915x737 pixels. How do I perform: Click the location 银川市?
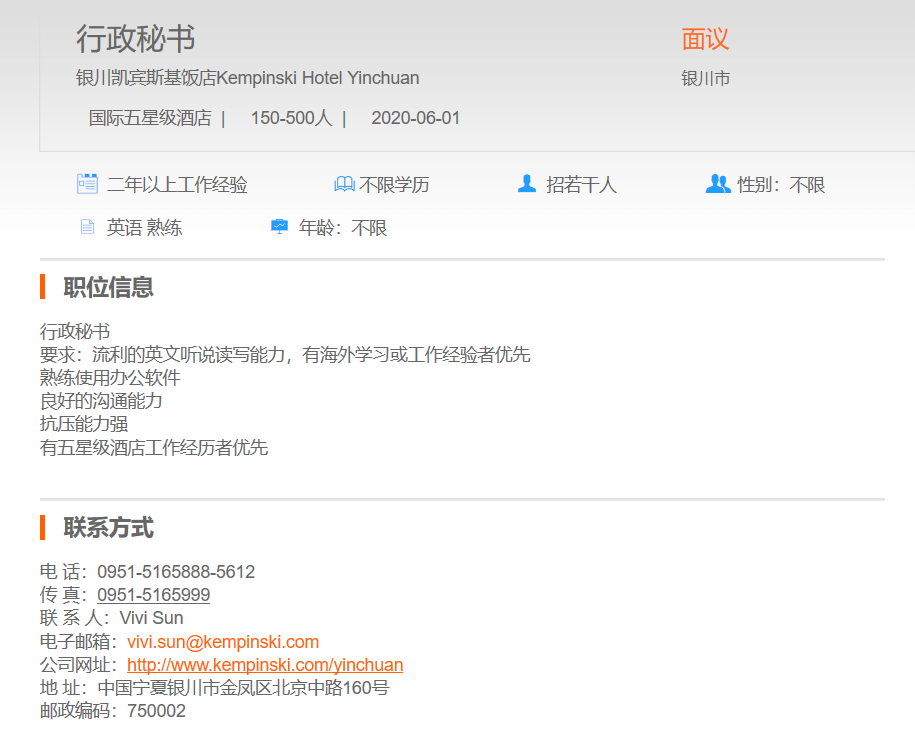point(705,78)
